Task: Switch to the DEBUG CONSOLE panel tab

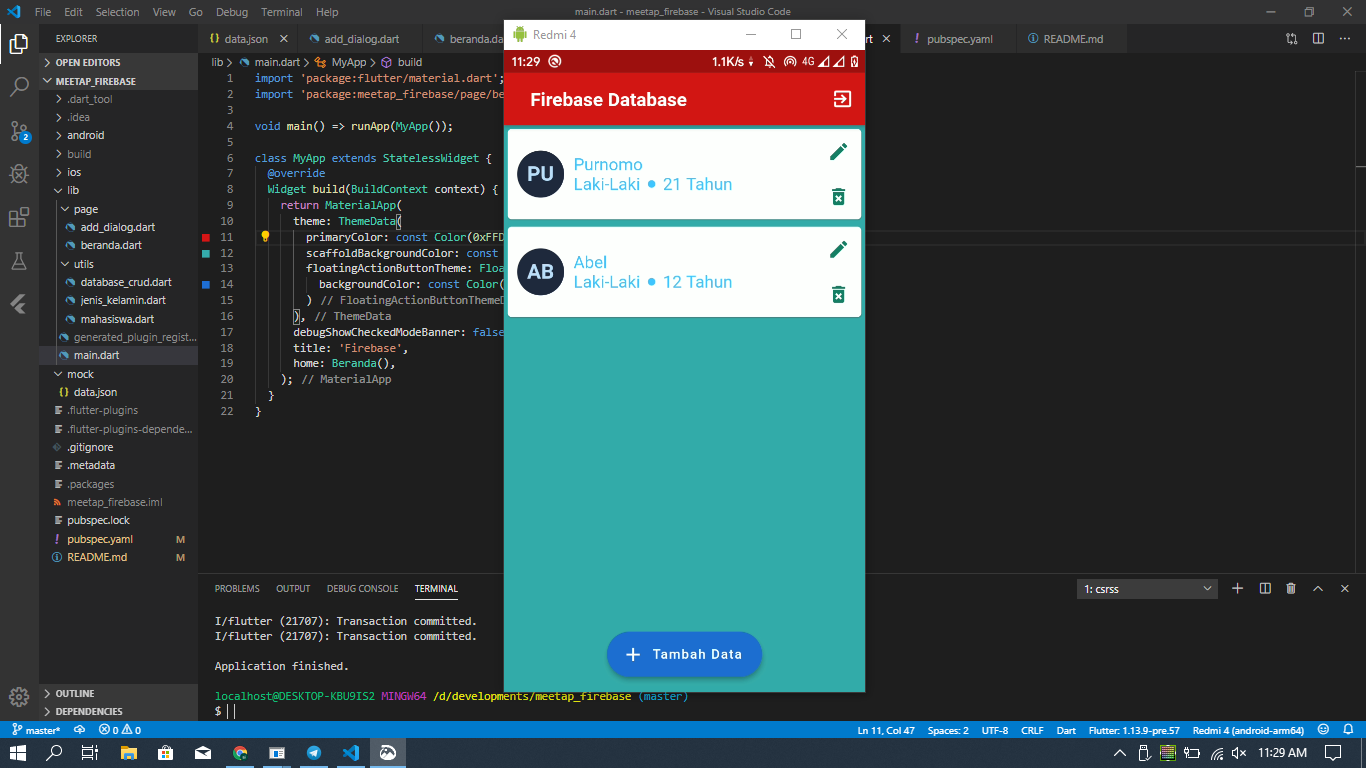Action: (x=362, y=589)
